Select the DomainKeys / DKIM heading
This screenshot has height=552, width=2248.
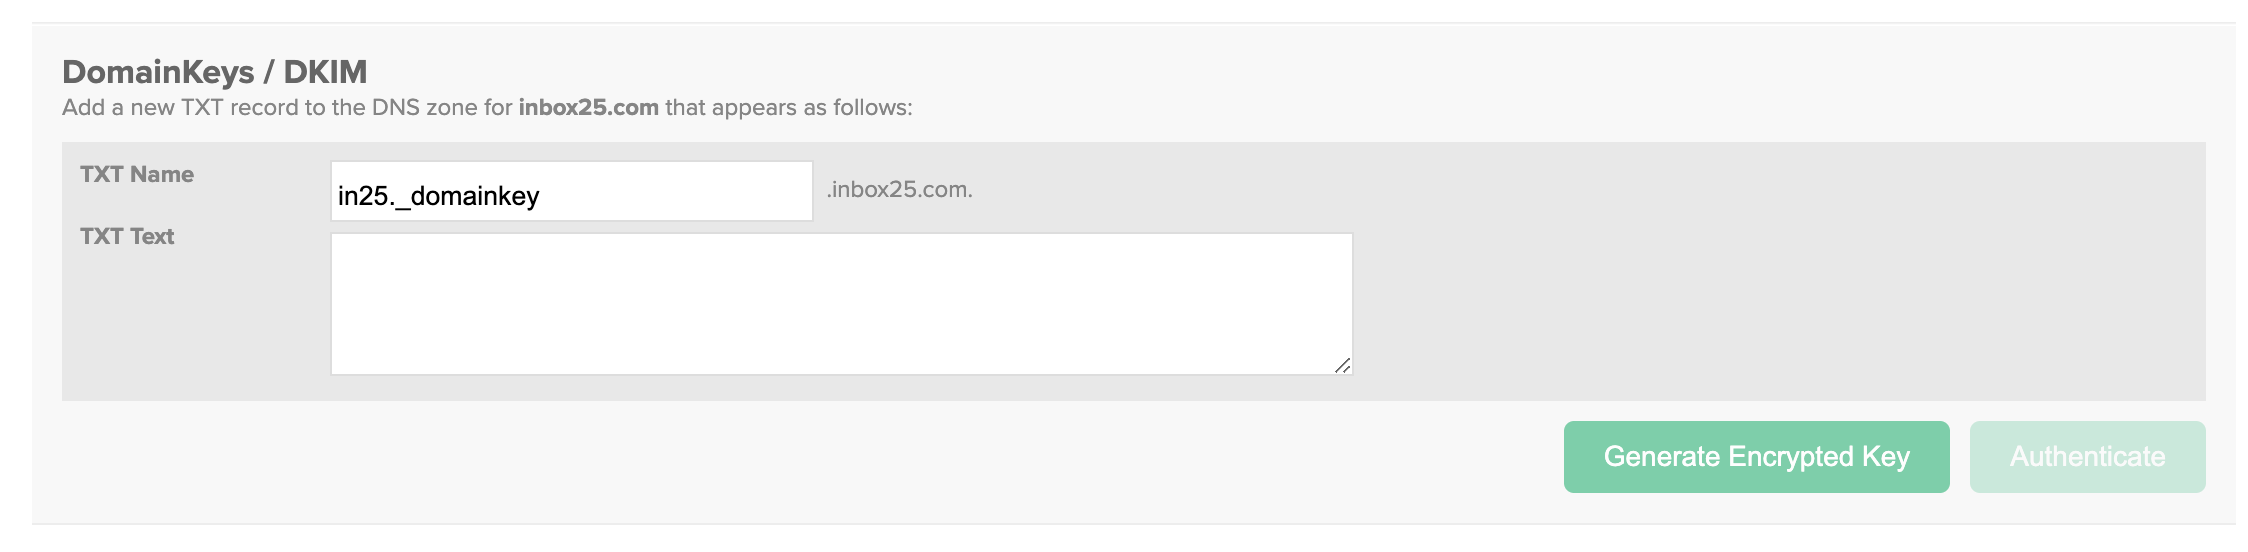[x=215, y=72]
